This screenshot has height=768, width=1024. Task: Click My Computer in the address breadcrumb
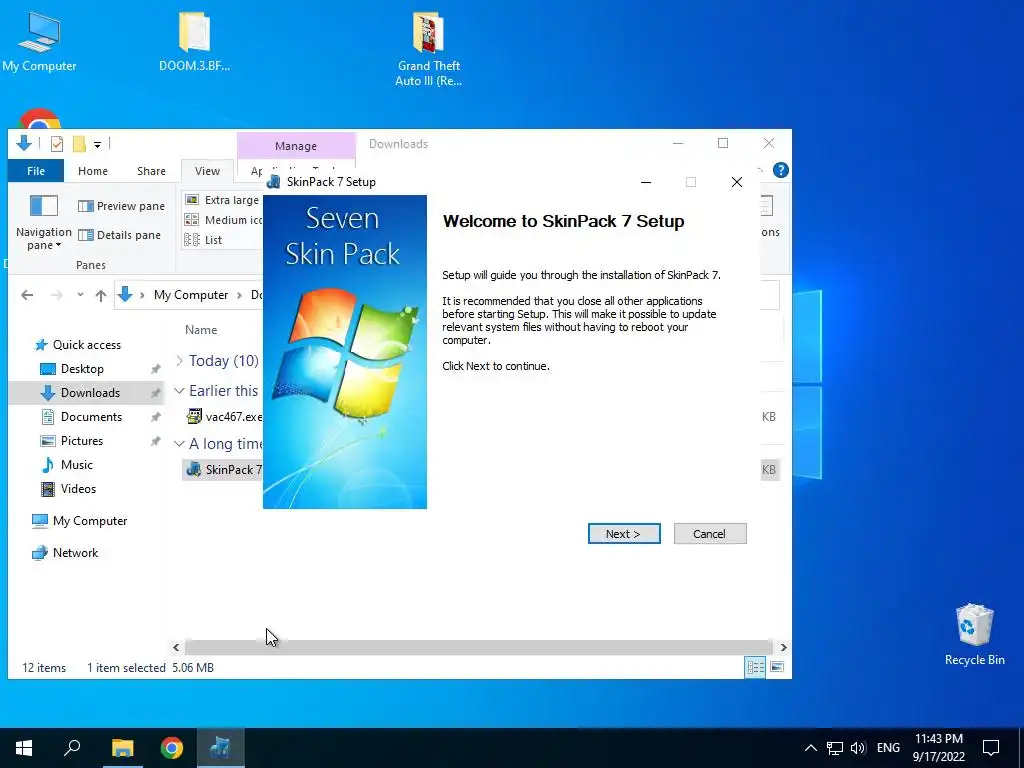pyautogui.click(x=191, y=295)
